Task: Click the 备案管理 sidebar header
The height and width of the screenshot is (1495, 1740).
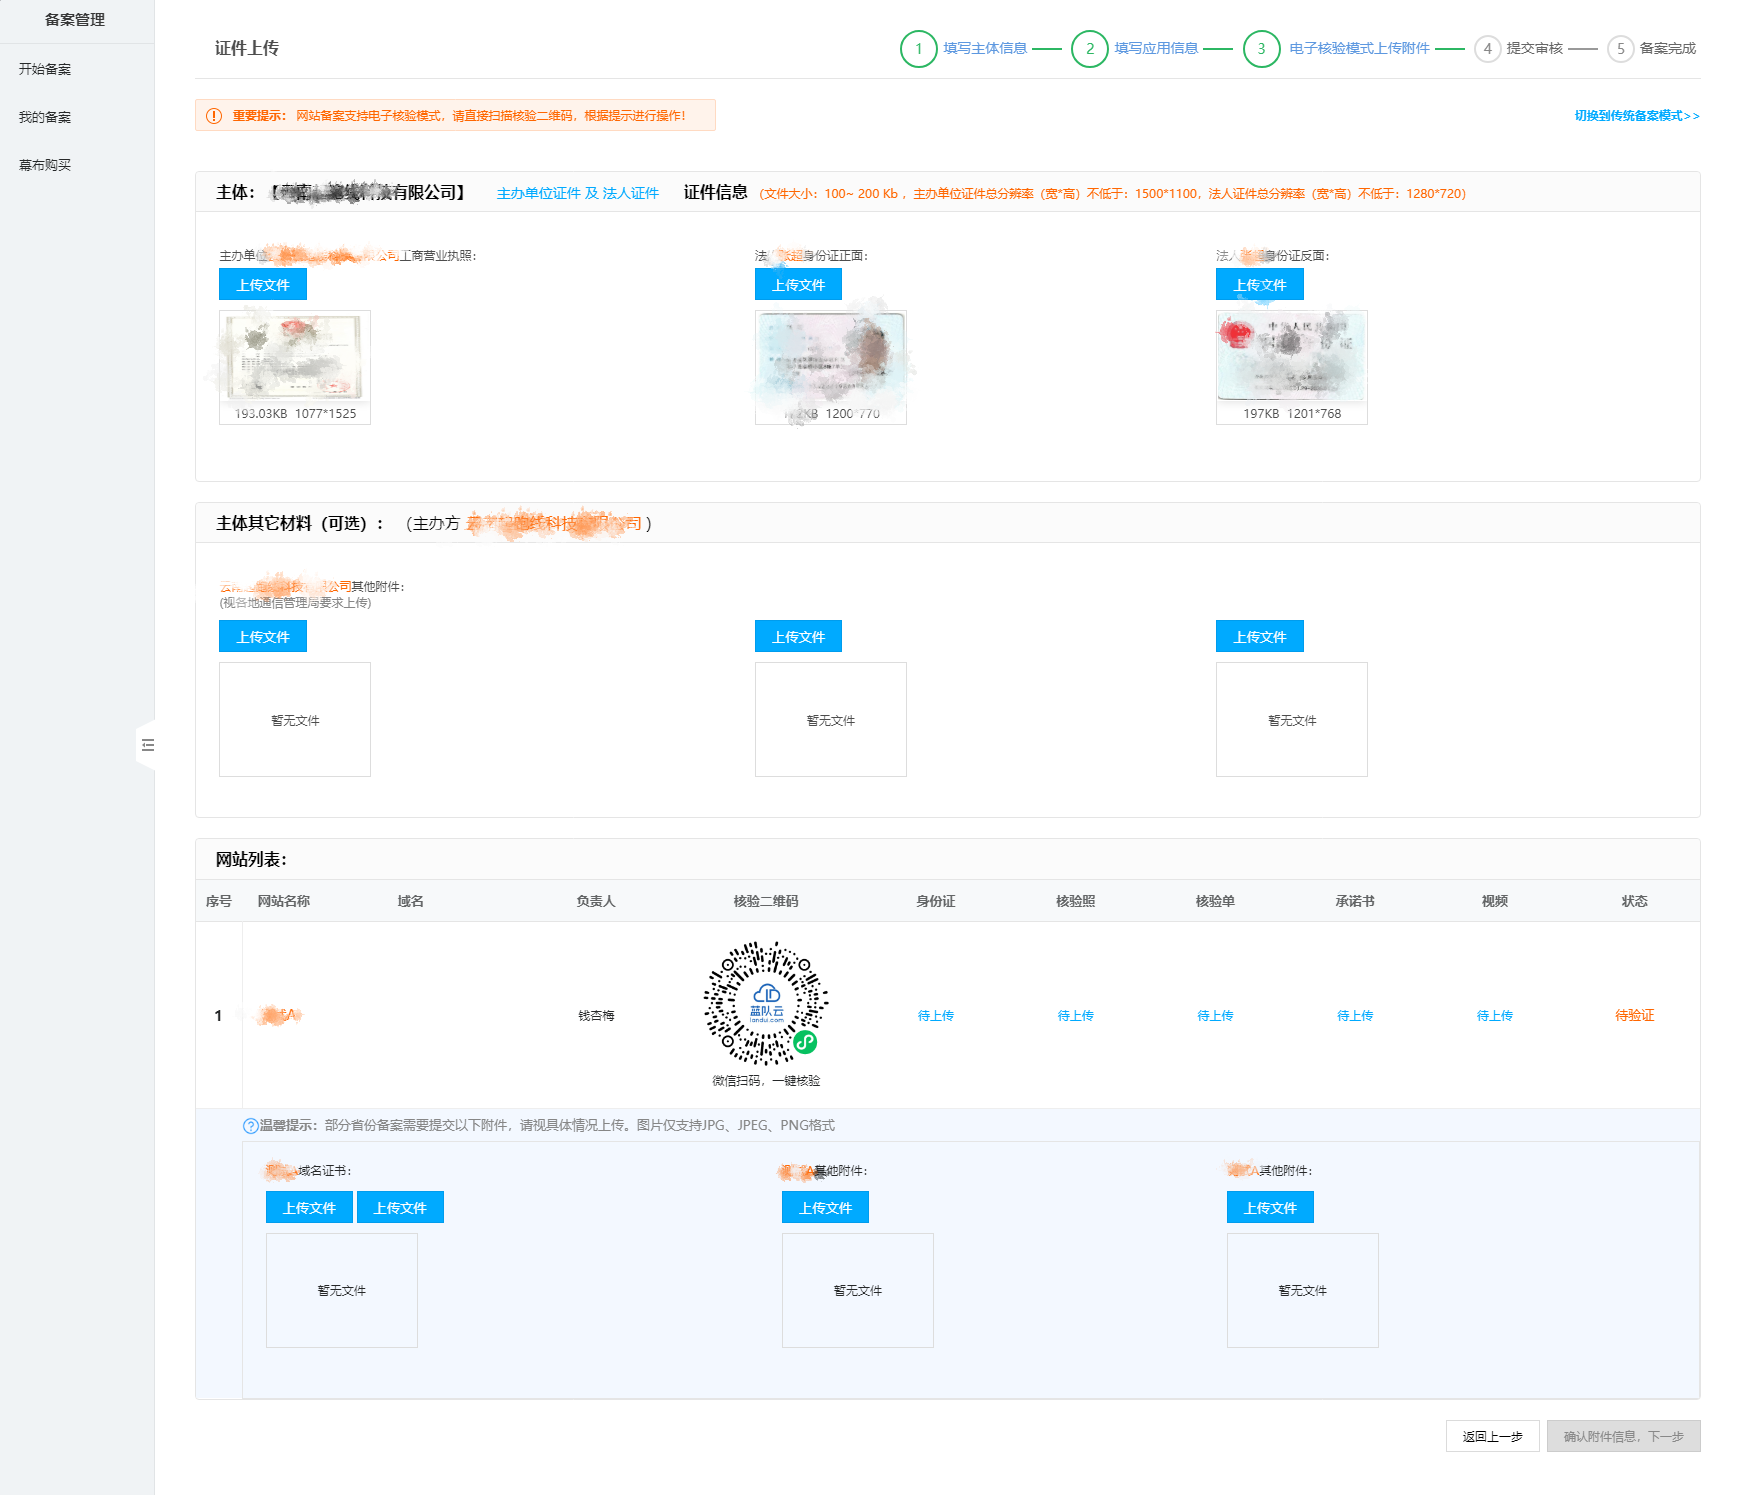Action: [75, 20]
